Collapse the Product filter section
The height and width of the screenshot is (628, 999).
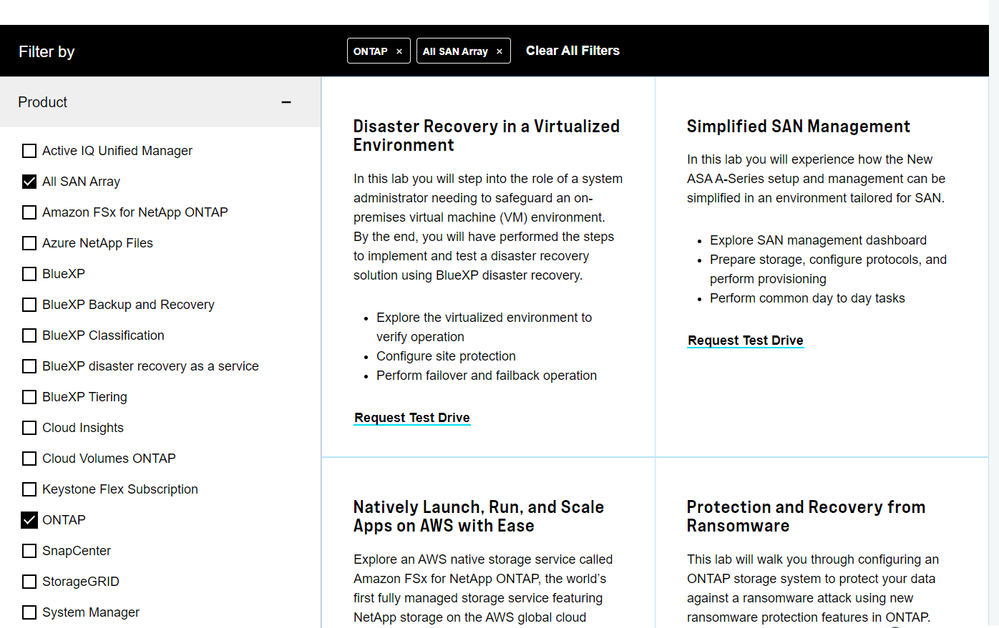(286, 102)
